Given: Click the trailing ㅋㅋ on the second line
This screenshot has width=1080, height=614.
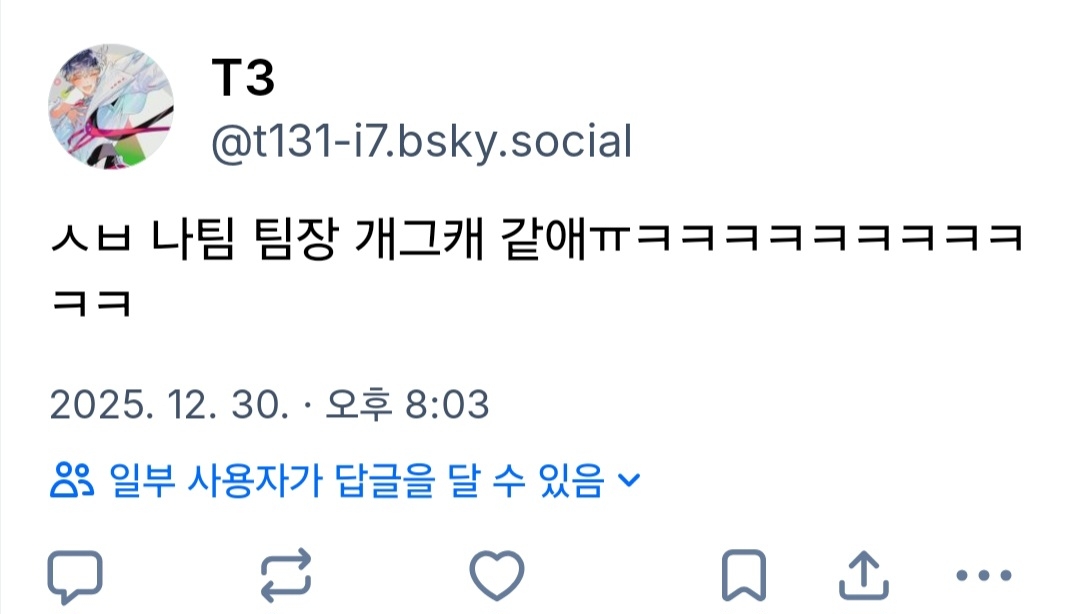Looking at the screenshot, I should (x=92, y=303).
